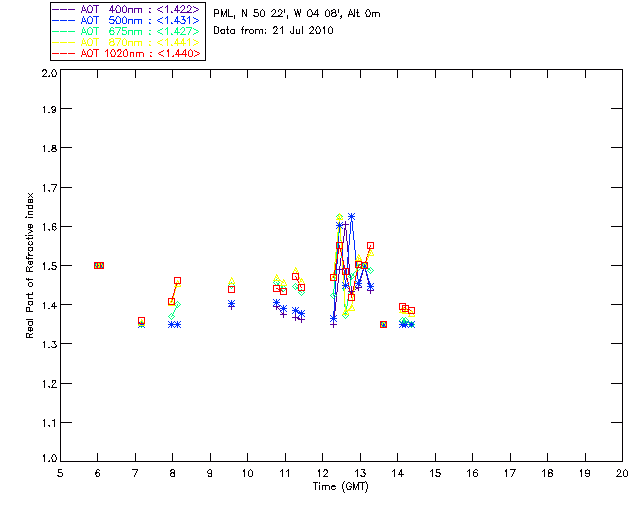Click the 18 x-axis tick label

tap(547, 473)
